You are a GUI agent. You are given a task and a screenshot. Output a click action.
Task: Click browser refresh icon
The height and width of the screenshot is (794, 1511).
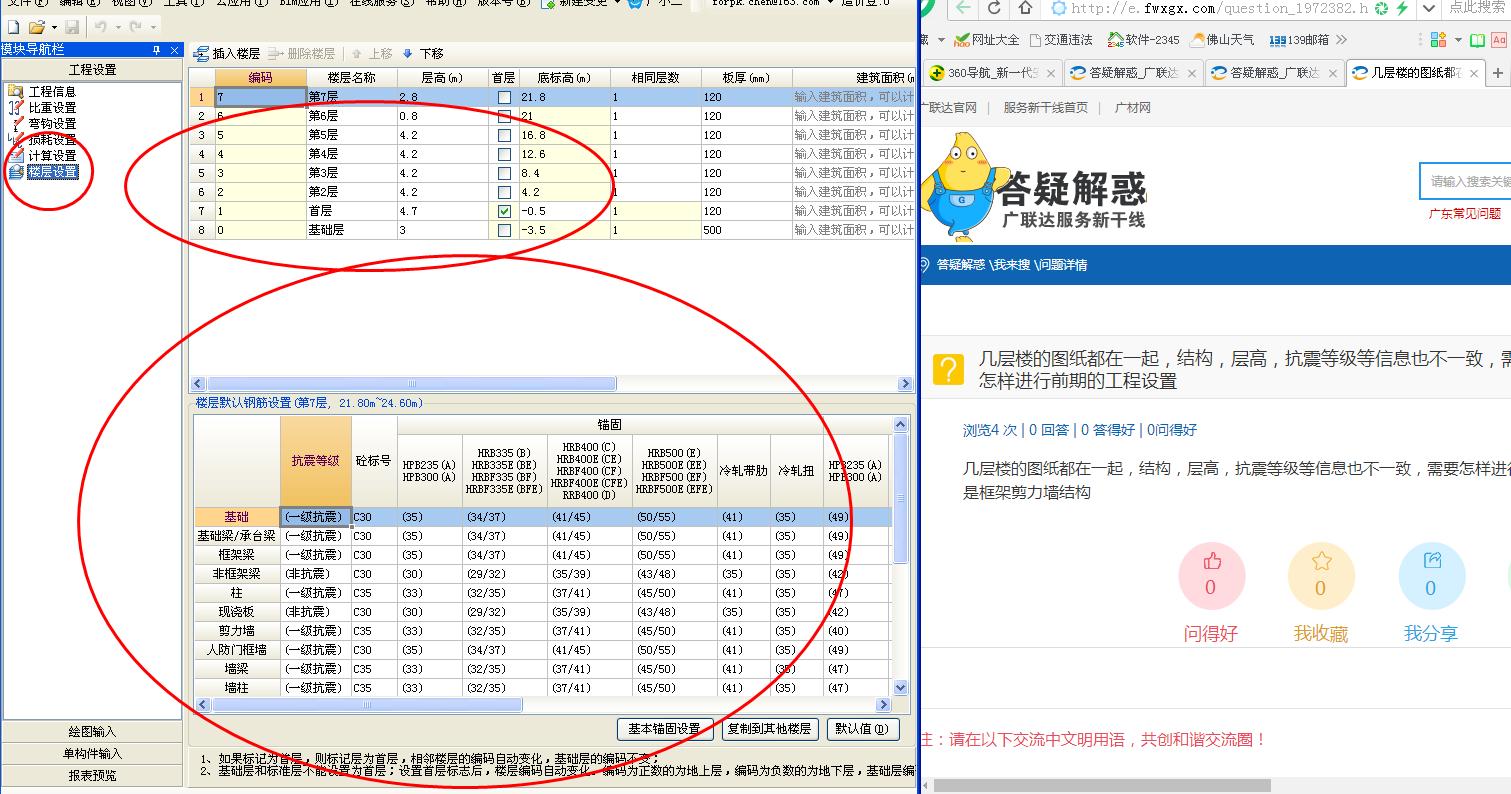point(994,8)
